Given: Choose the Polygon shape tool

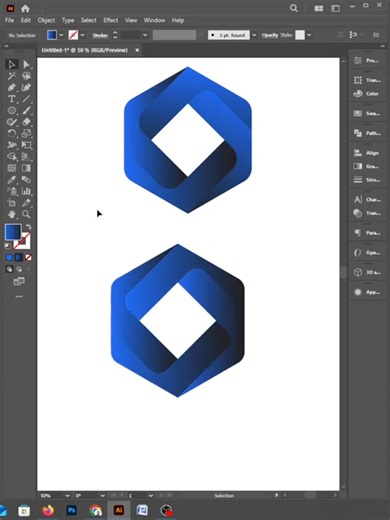Looking at the screenshot, I should pyautogui.click(x=12, y=110).
